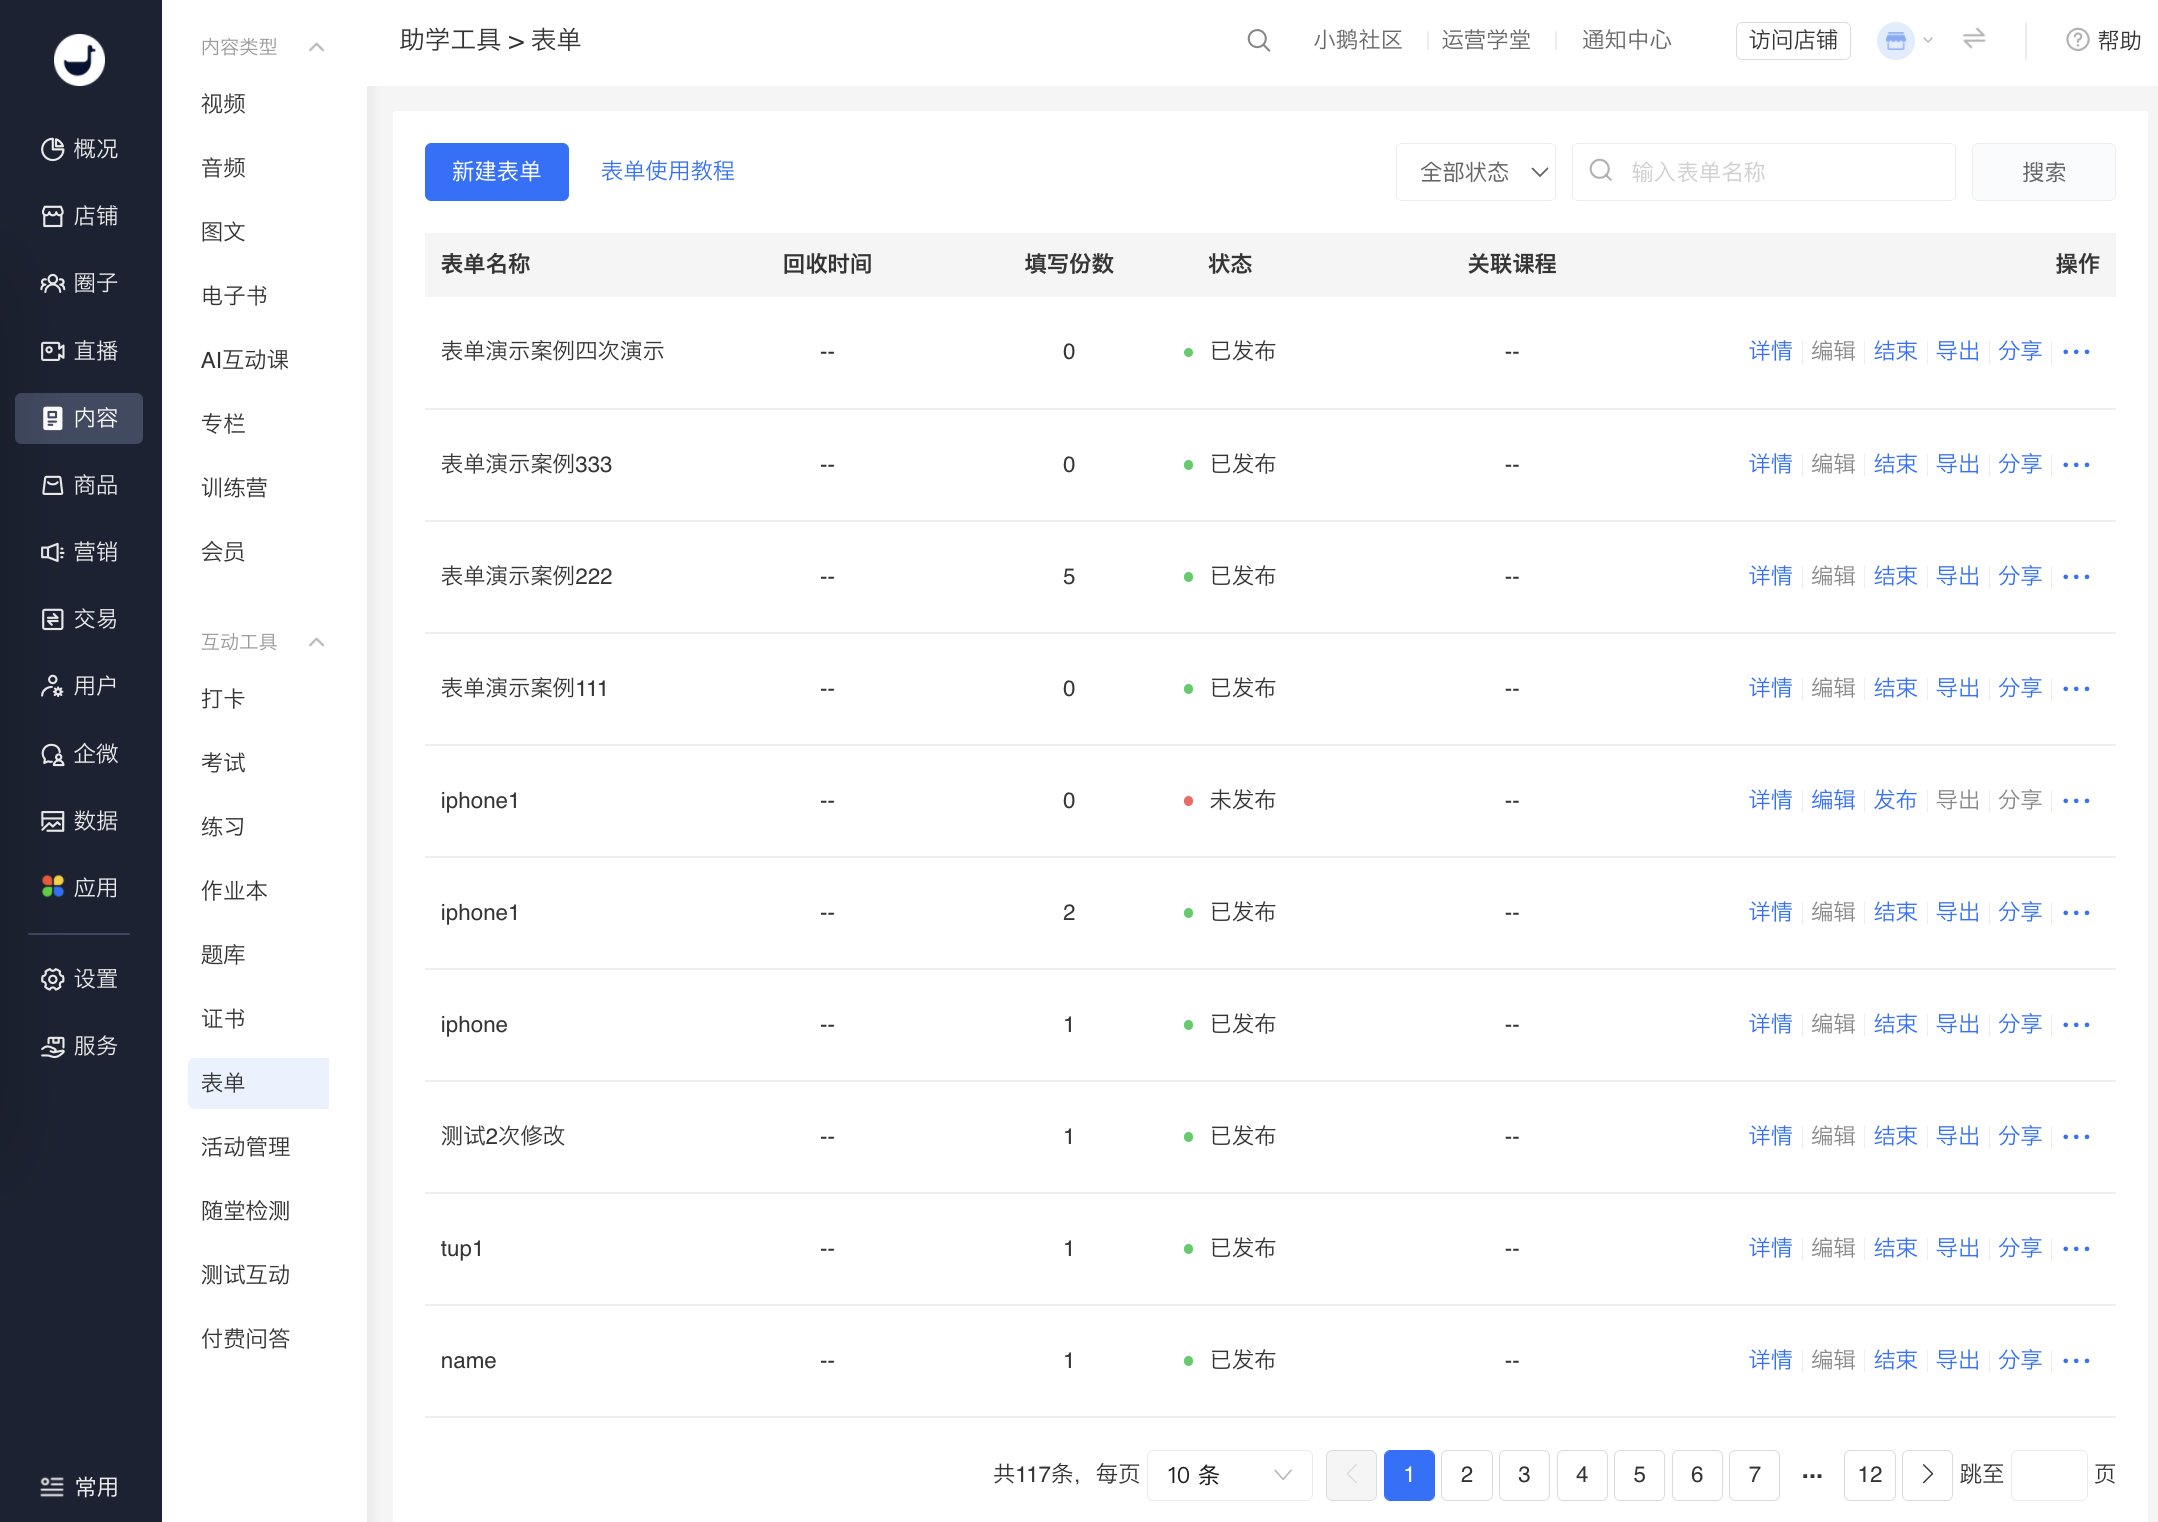Click the 帮助 help question-mark icon
2158x1522 pixels.
point(2077,40)
